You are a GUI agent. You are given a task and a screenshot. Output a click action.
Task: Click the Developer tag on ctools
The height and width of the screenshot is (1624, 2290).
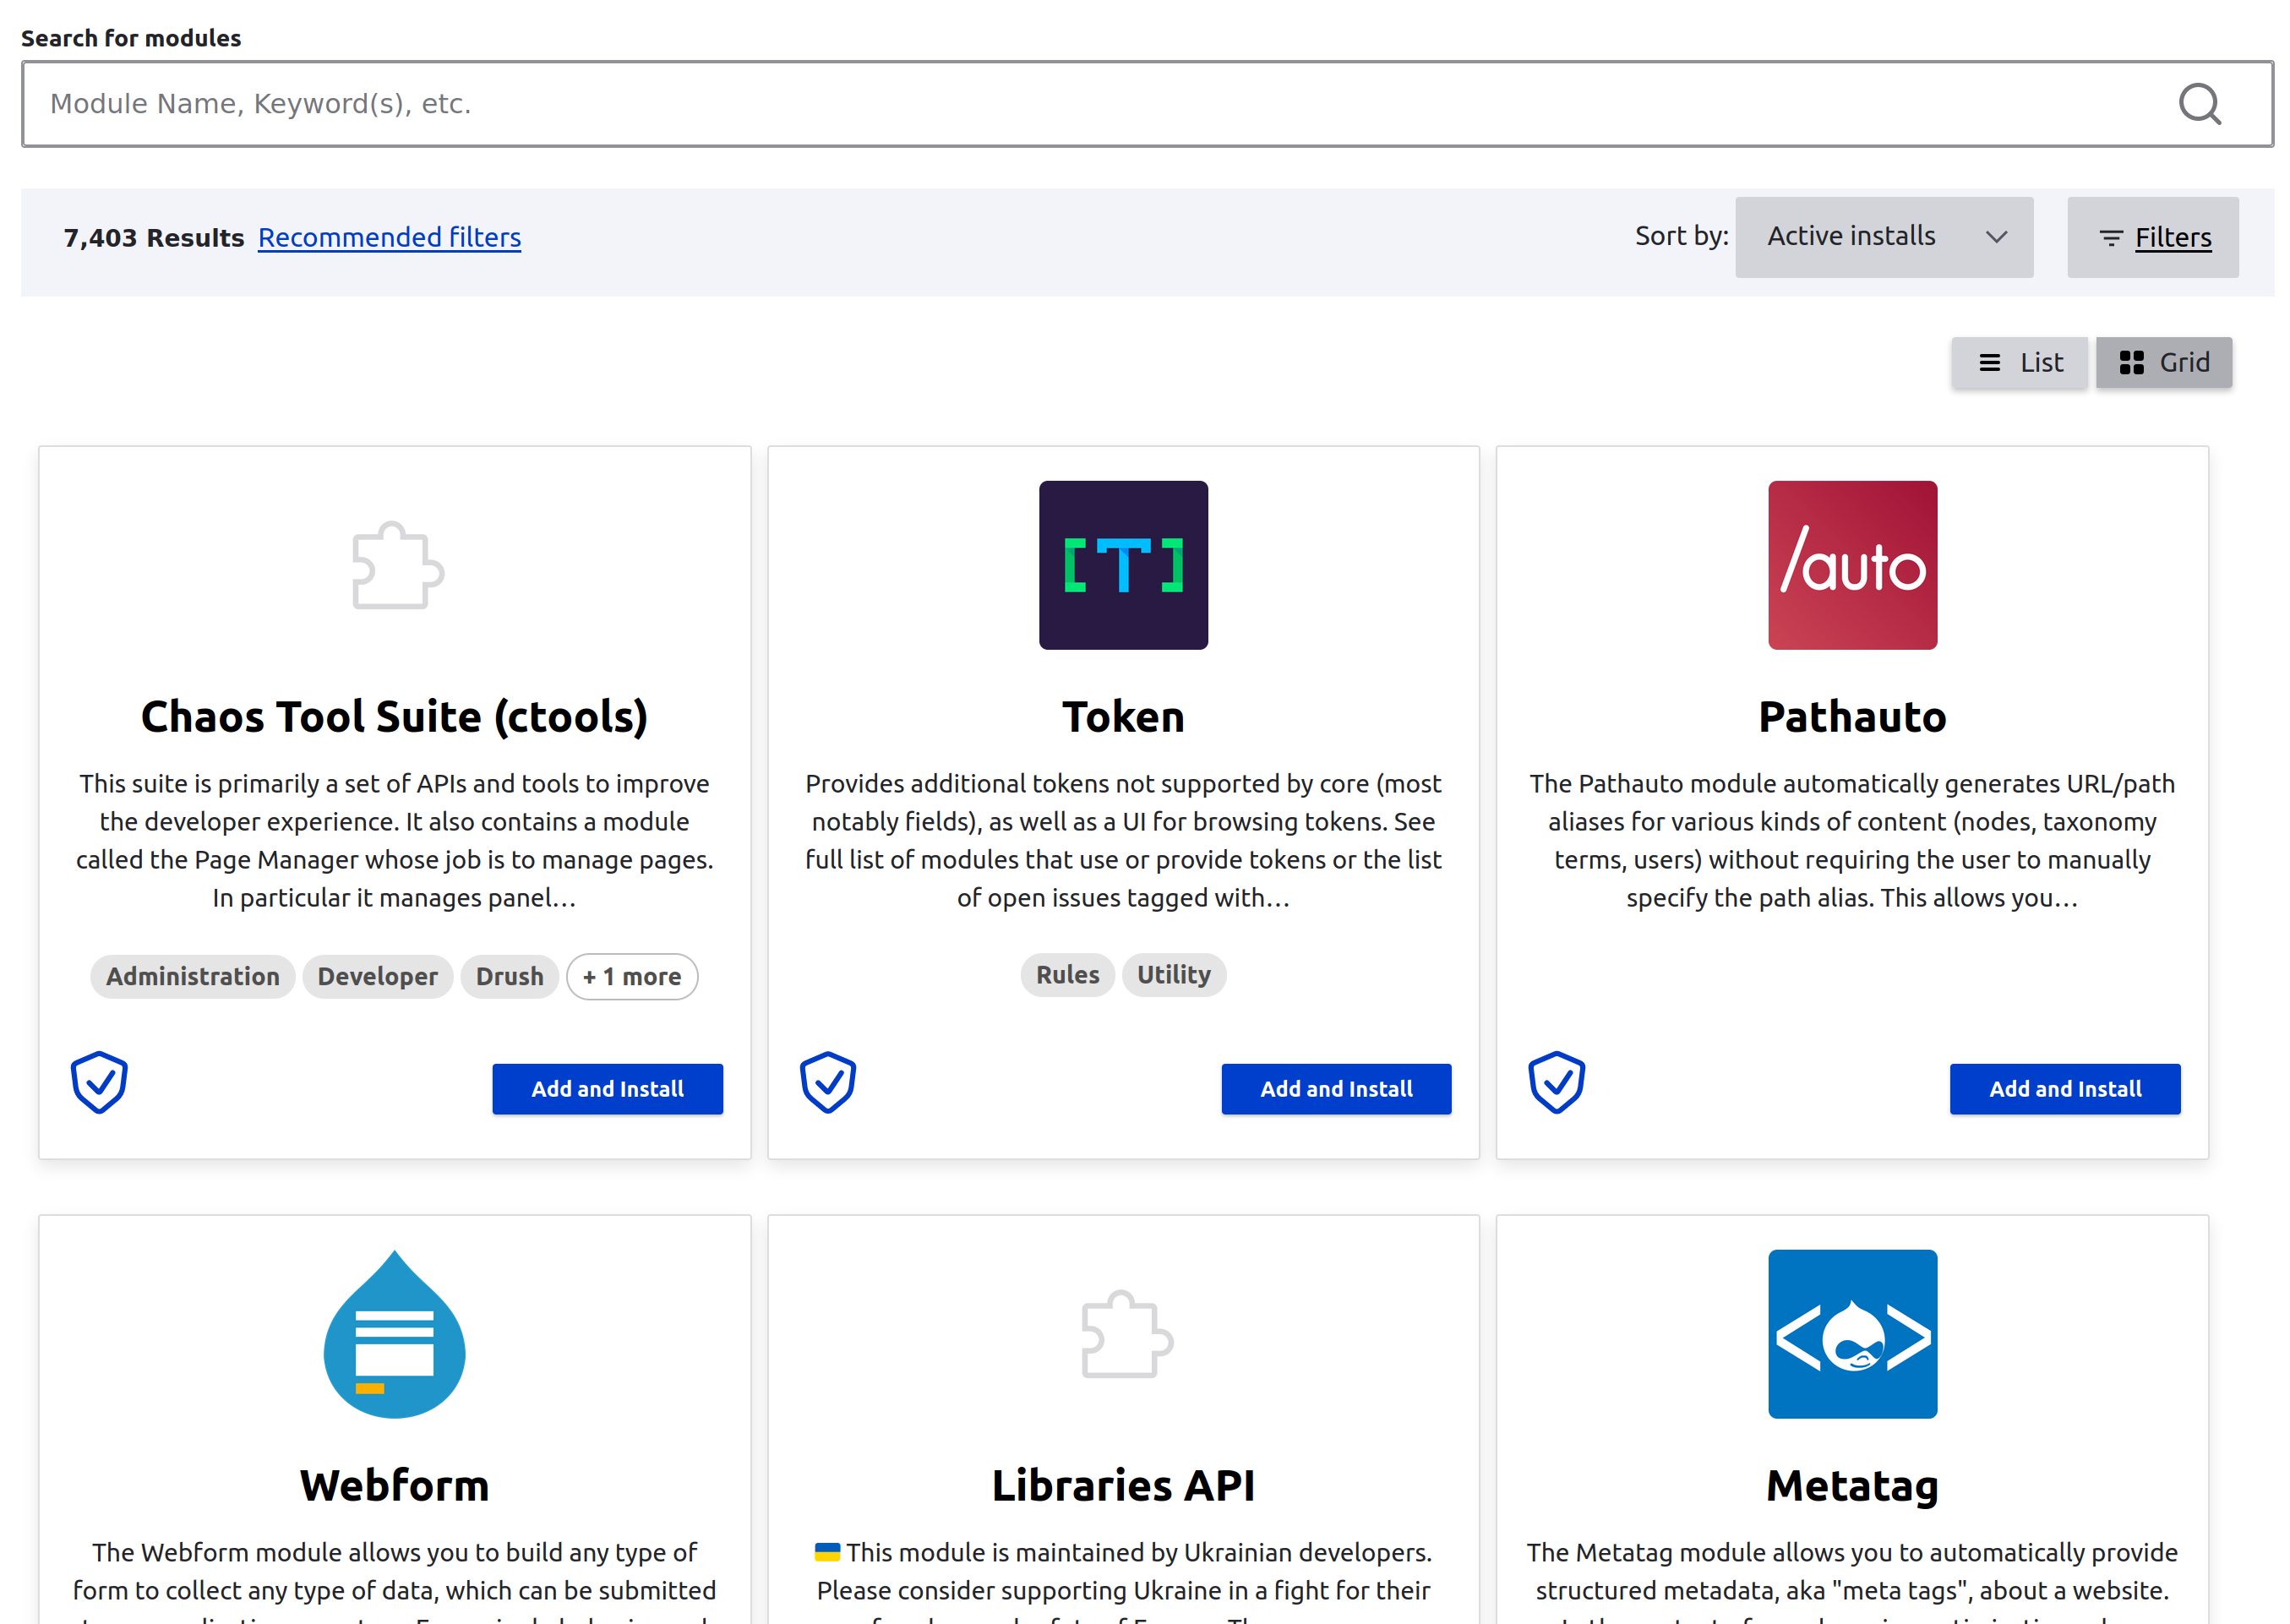[377, 976]
